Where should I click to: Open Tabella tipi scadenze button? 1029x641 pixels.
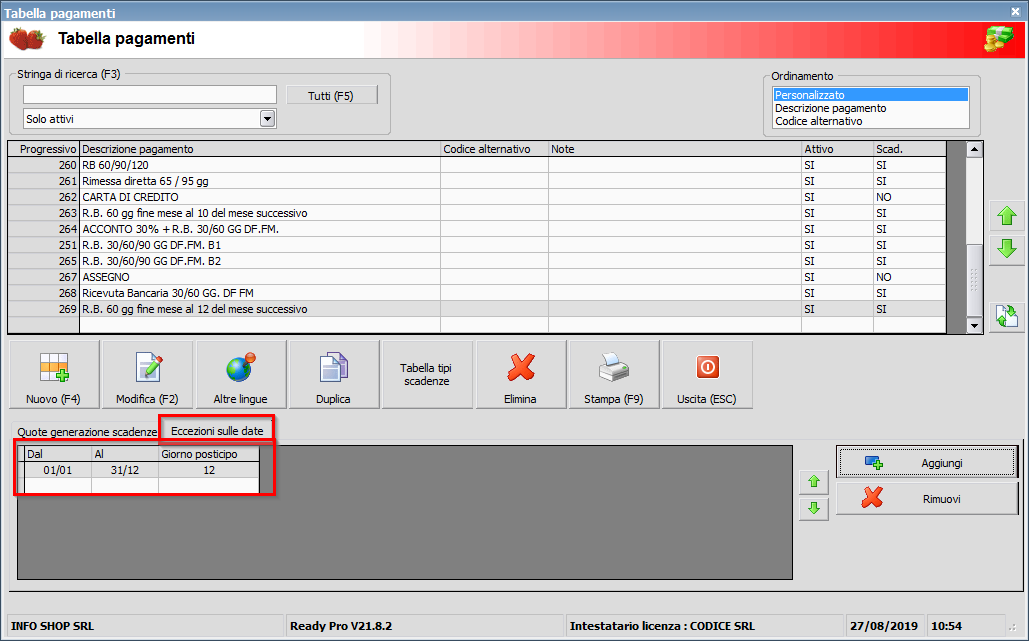[x=427, y=375]
